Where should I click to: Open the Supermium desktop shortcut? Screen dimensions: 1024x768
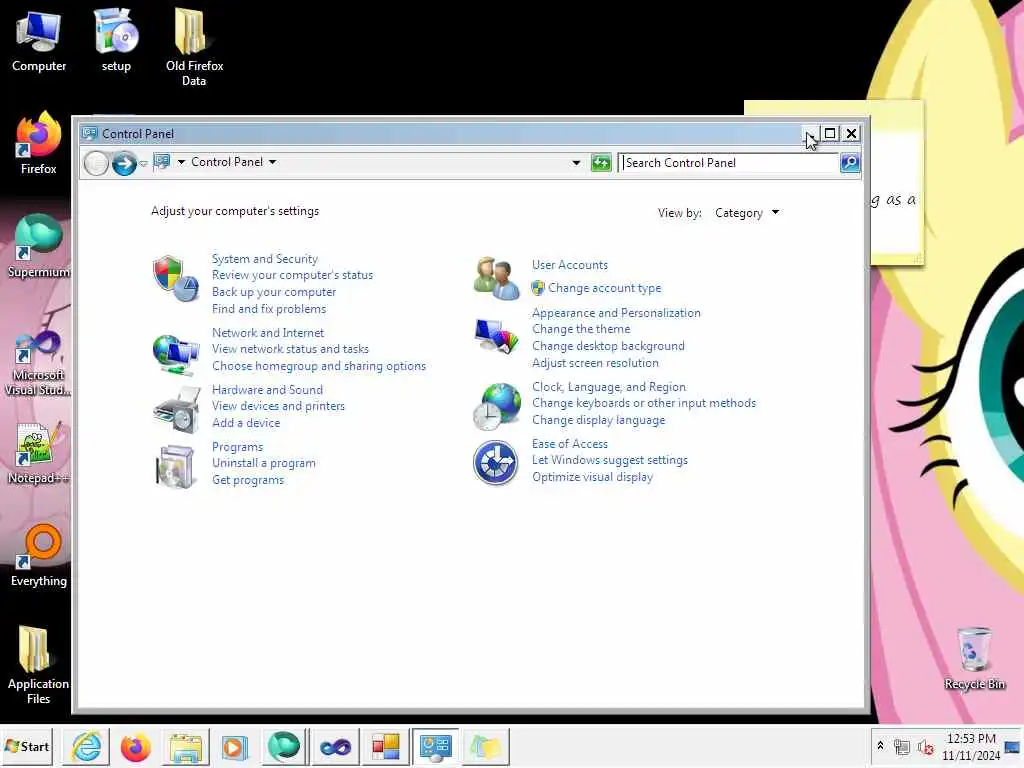pyautogui.click(x=39, y=247)
